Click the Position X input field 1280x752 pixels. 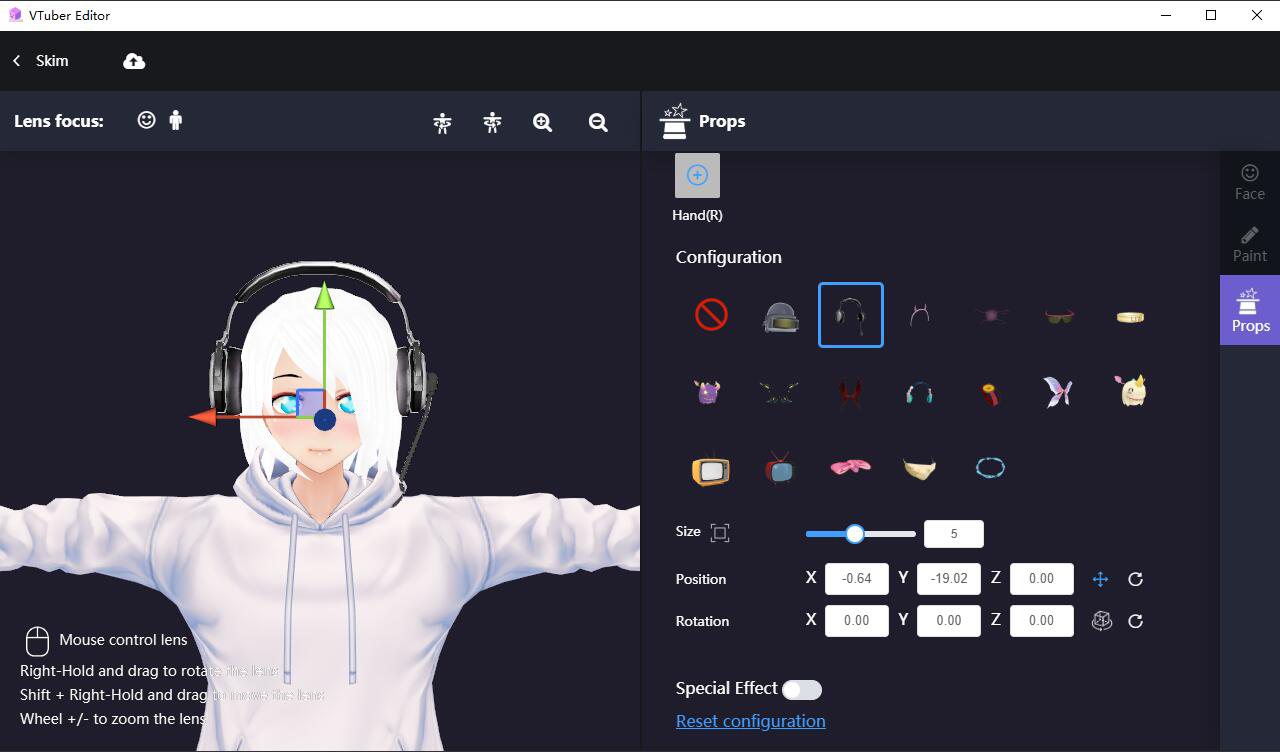(857, 578)
